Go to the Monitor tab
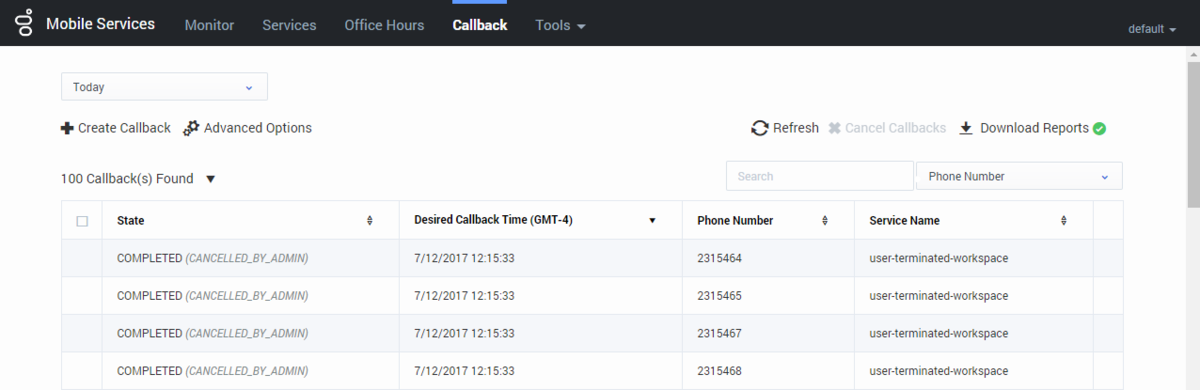 click(x=210, y=25)
